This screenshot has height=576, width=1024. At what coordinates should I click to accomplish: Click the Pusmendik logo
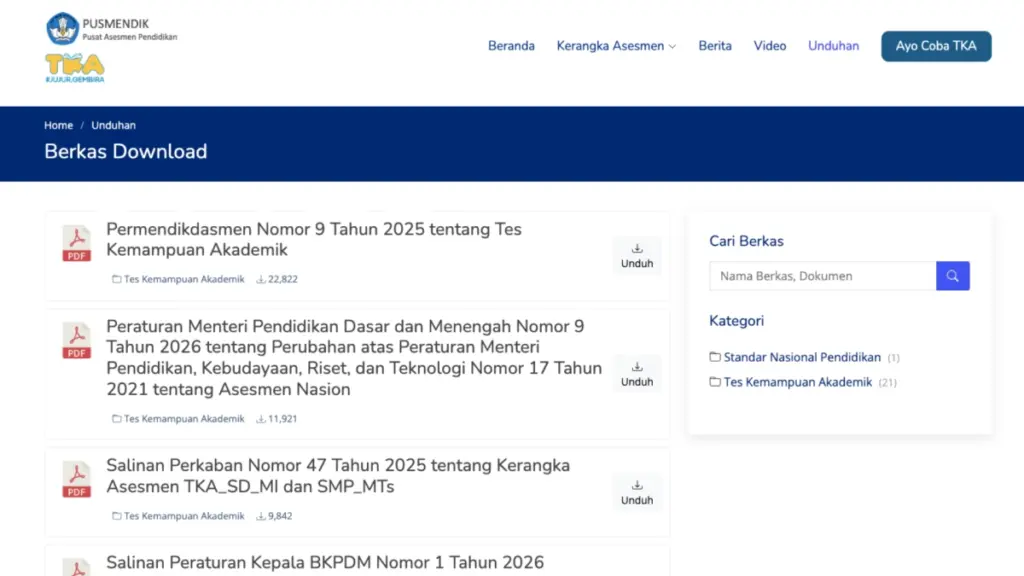pyautogui.click(x=111, y=29)
